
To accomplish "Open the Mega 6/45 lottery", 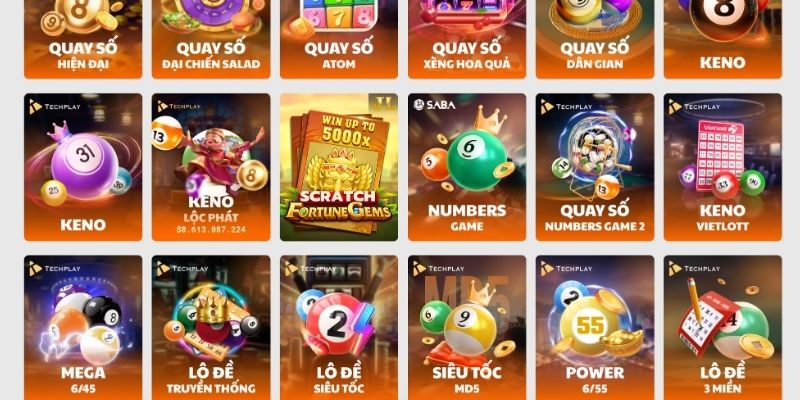I will pos(83,328).
